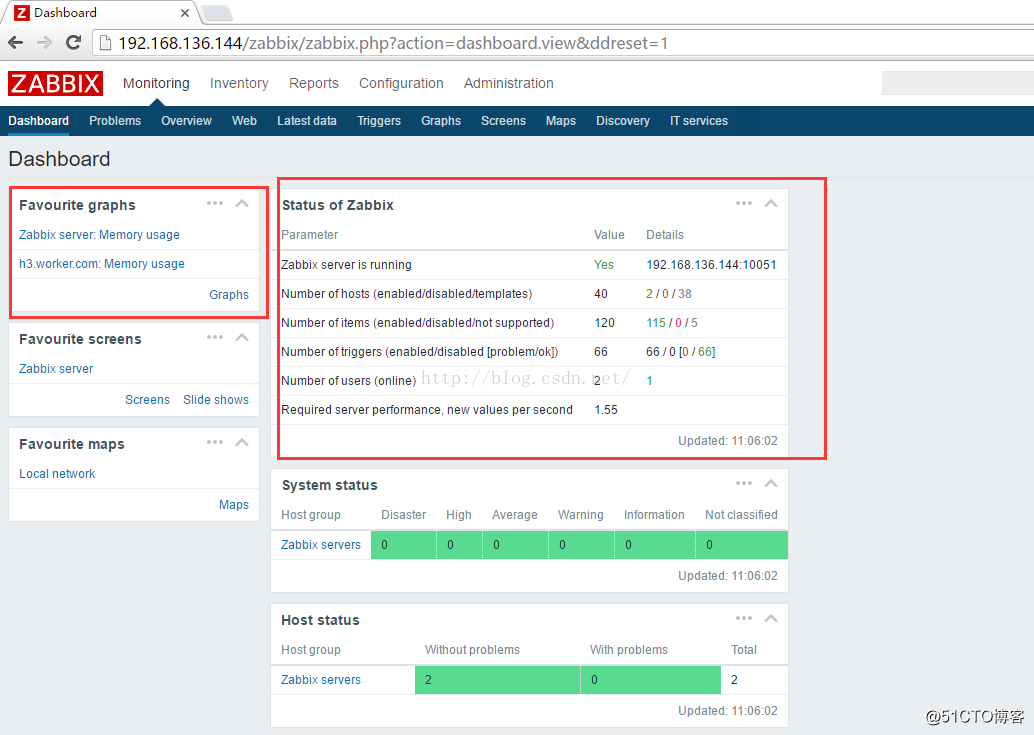Click the Zabbix search field
The height and width of the screenshot is (735, 1034).
click(x=958, y=83)
